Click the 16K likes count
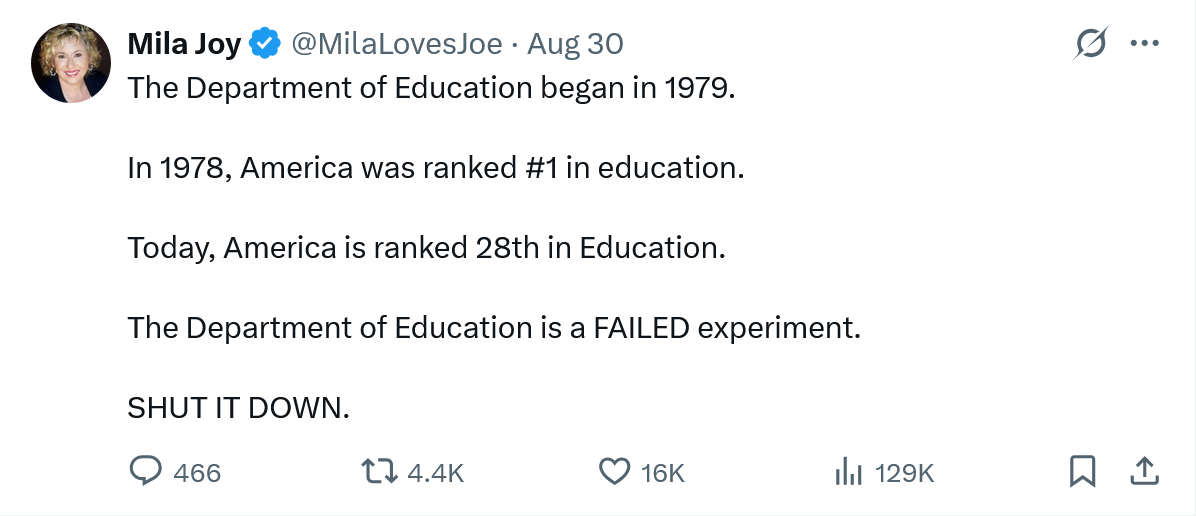Viewport: 1196px width, 516px height. coord(663,473)
